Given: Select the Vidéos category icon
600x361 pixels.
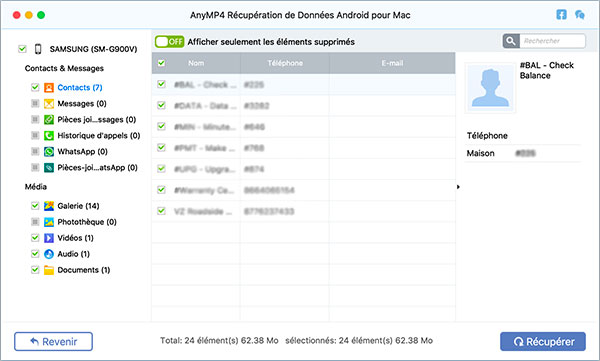Looking at the screenshot, I should coord(49,238).
